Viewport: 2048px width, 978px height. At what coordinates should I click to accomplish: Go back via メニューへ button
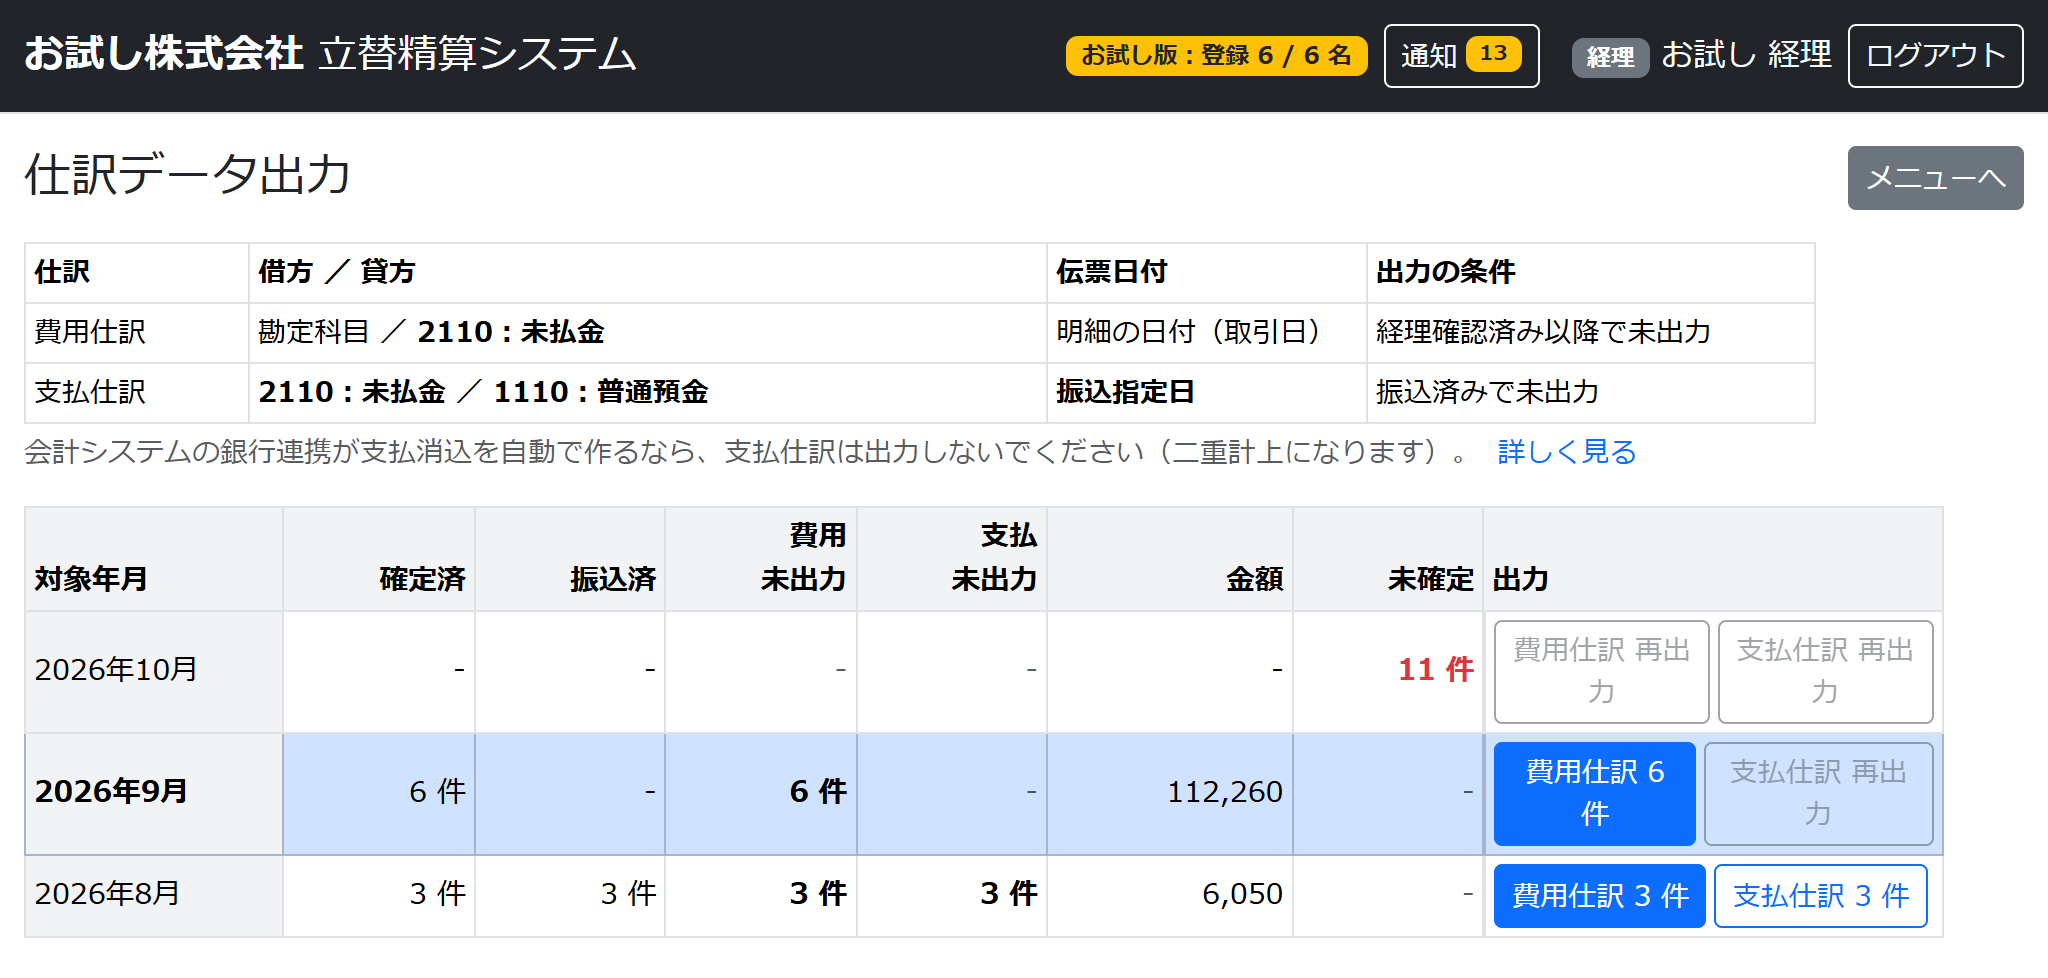[1935, 178]
